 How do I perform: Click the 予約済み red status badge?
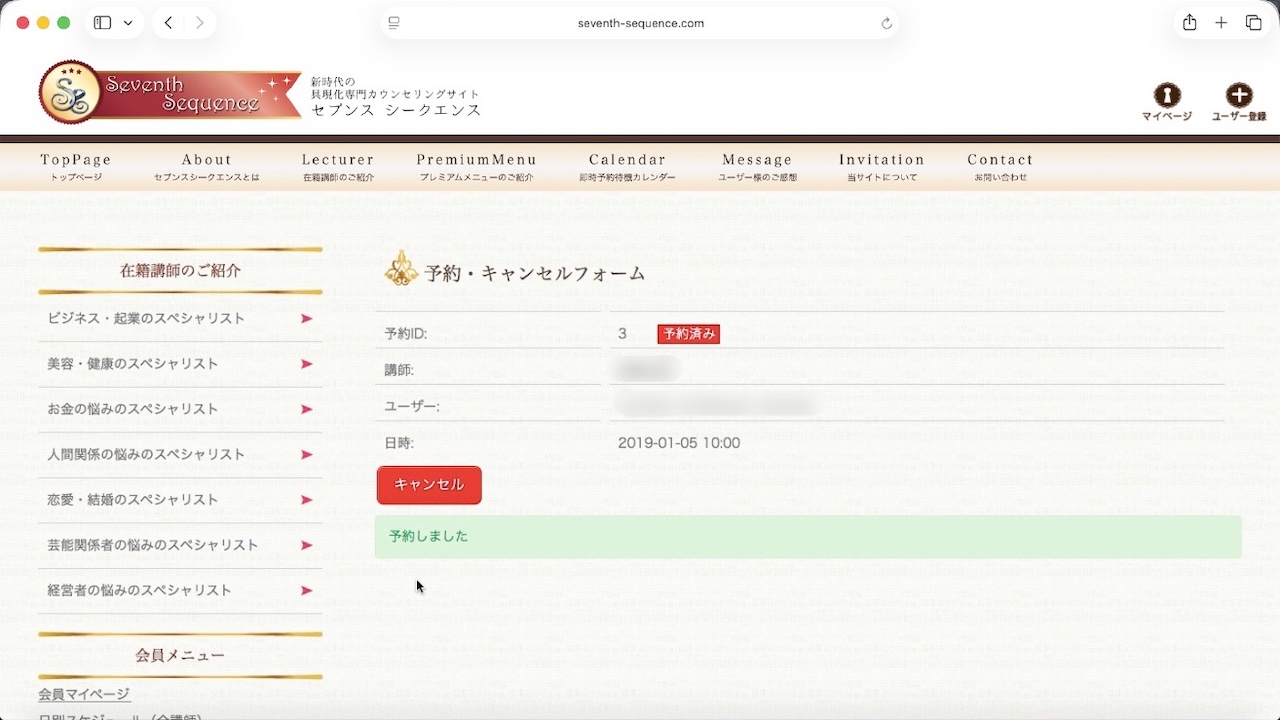tap(688, 334)
